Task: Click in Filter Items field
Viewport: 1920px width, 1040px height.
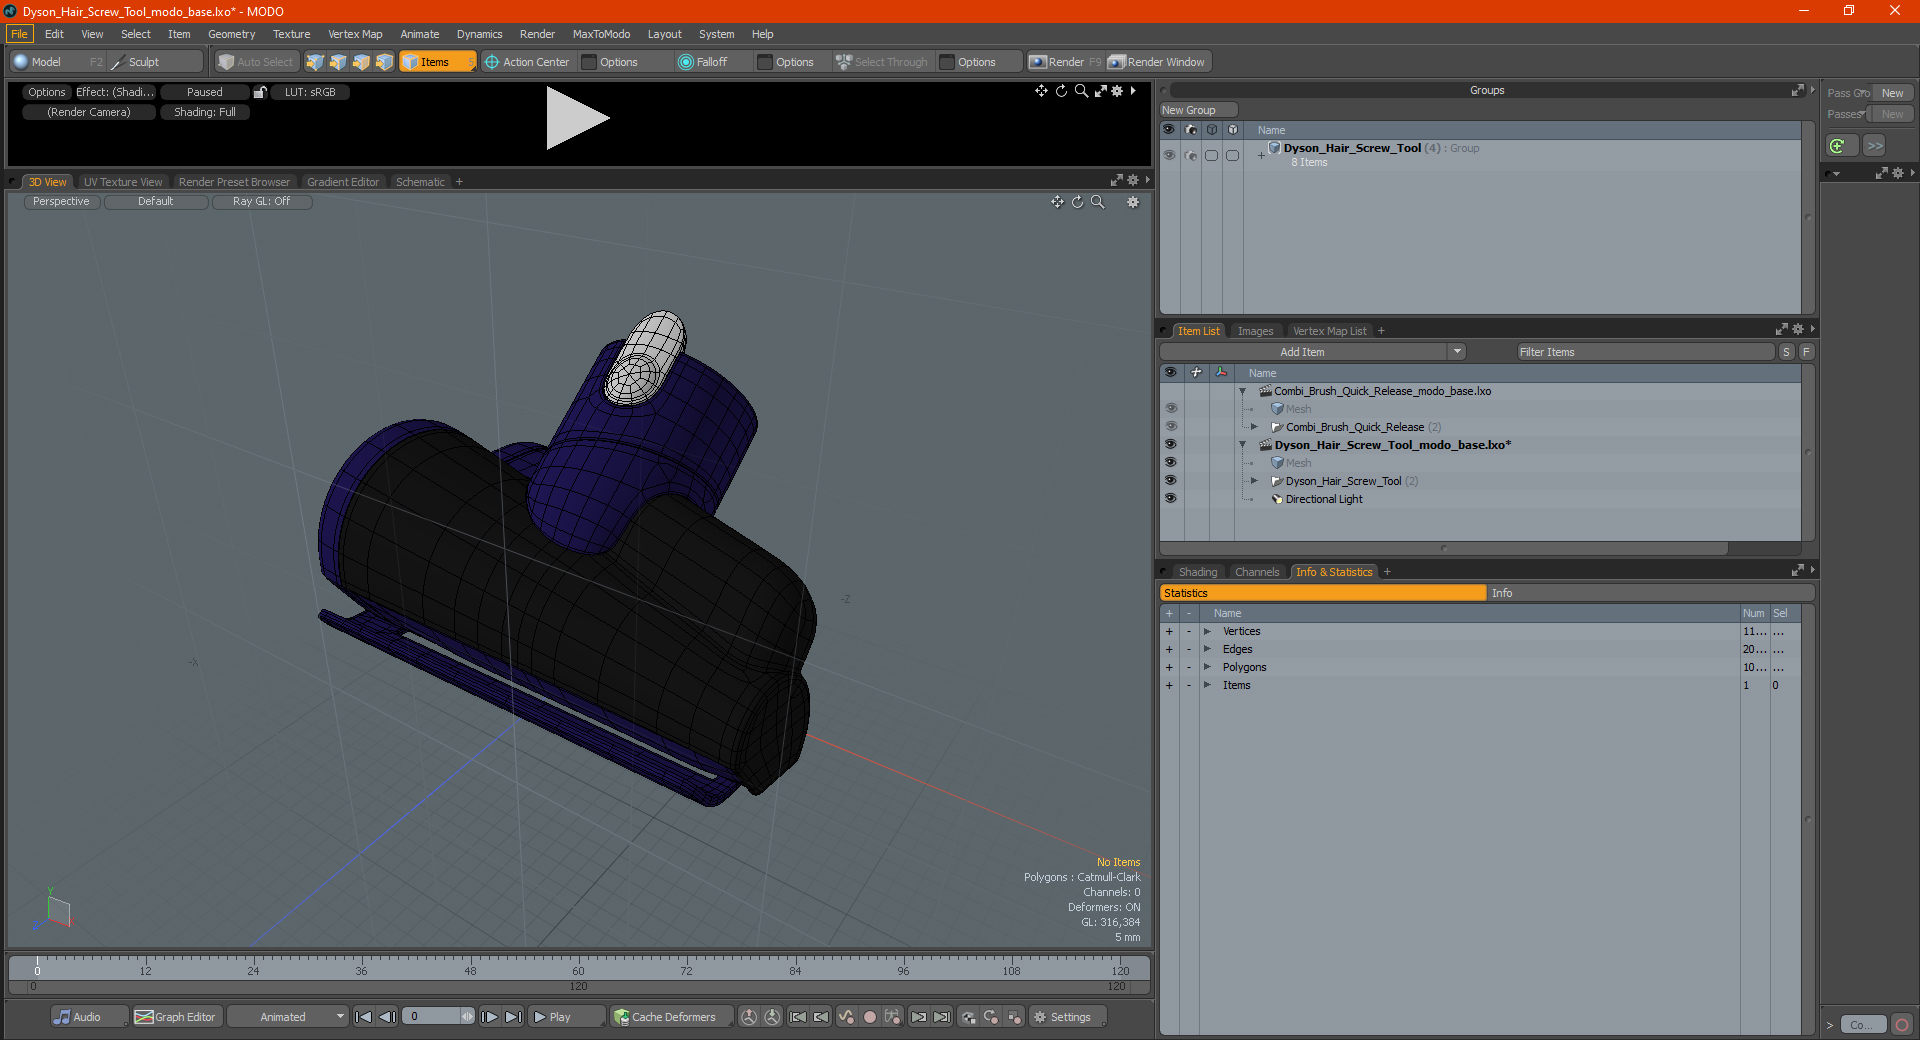Action: coord(1645,352)
